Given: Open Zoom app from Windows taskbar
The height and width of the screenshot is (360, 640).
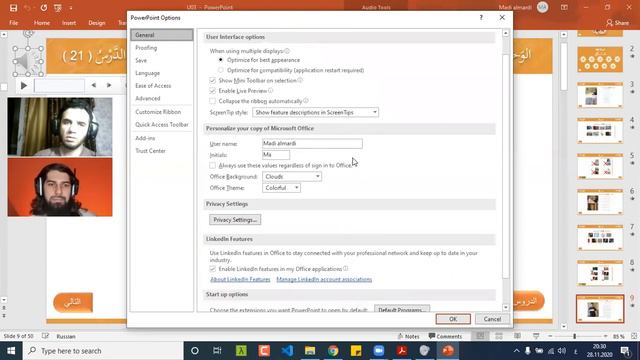Looking at the screenshot, I should 379,351.
